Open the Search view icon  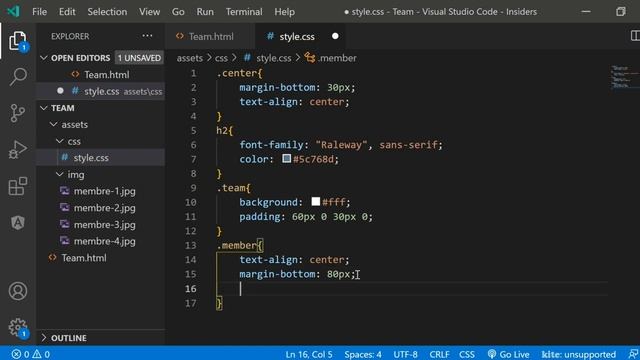(x=18, y=76)
